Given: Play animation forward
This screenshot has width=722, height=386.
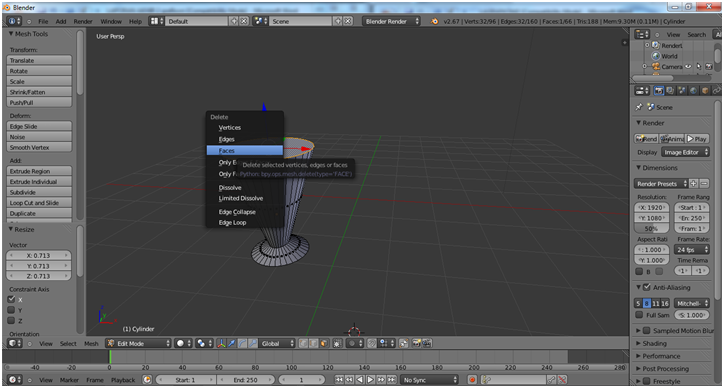Looking at the screenshot, I should coord(370,380).
